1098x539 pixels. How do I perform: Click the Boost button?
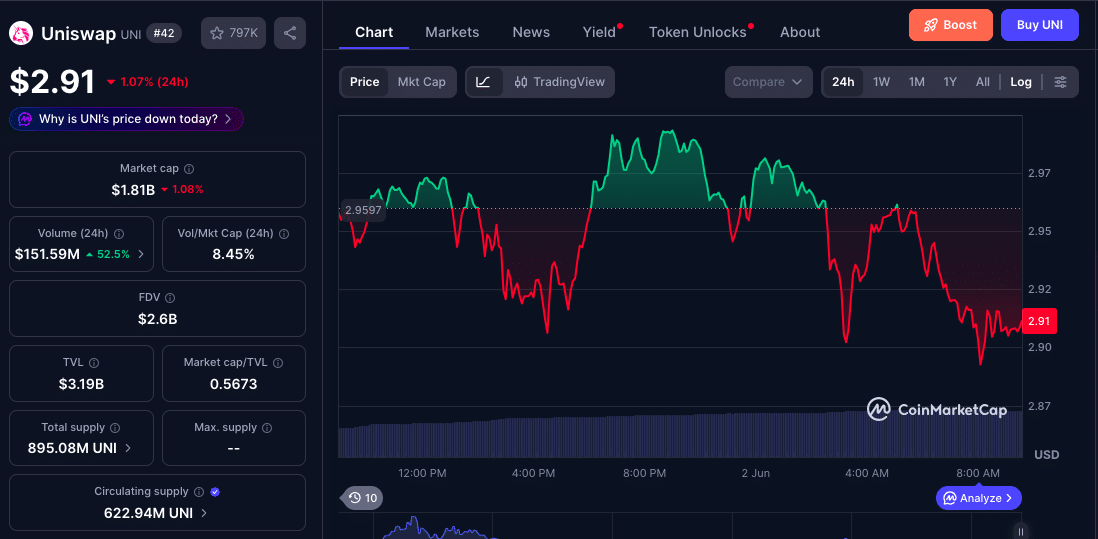click(950, 25)
